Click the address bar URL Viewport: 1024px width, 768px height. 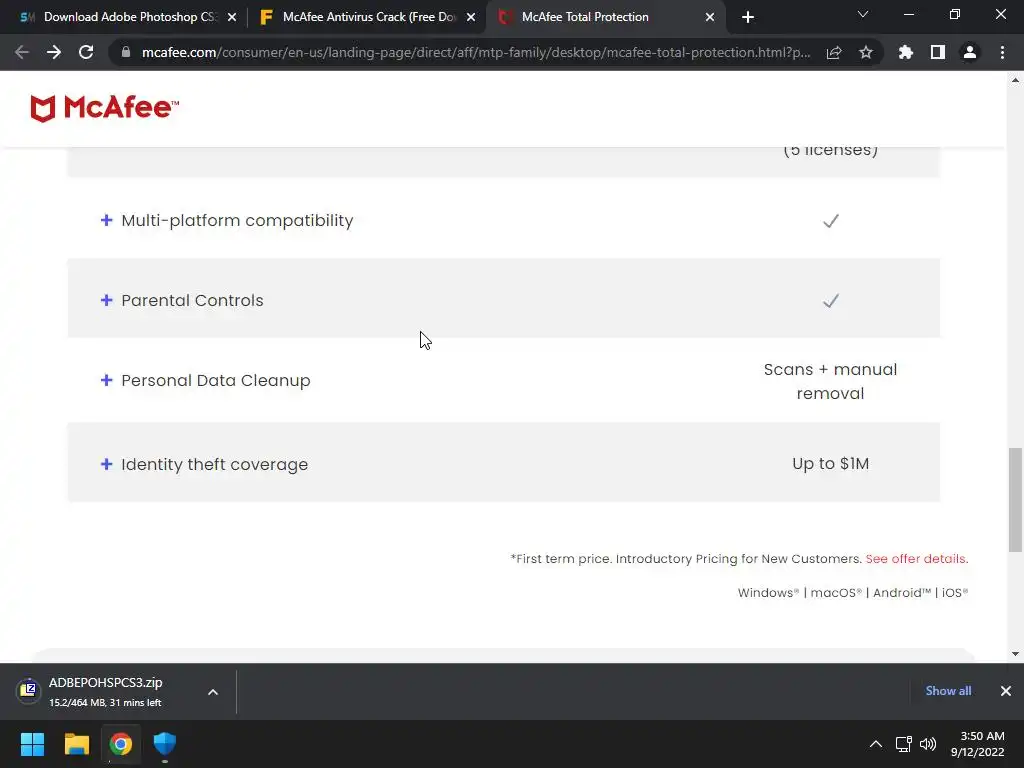tap(476, 52)
